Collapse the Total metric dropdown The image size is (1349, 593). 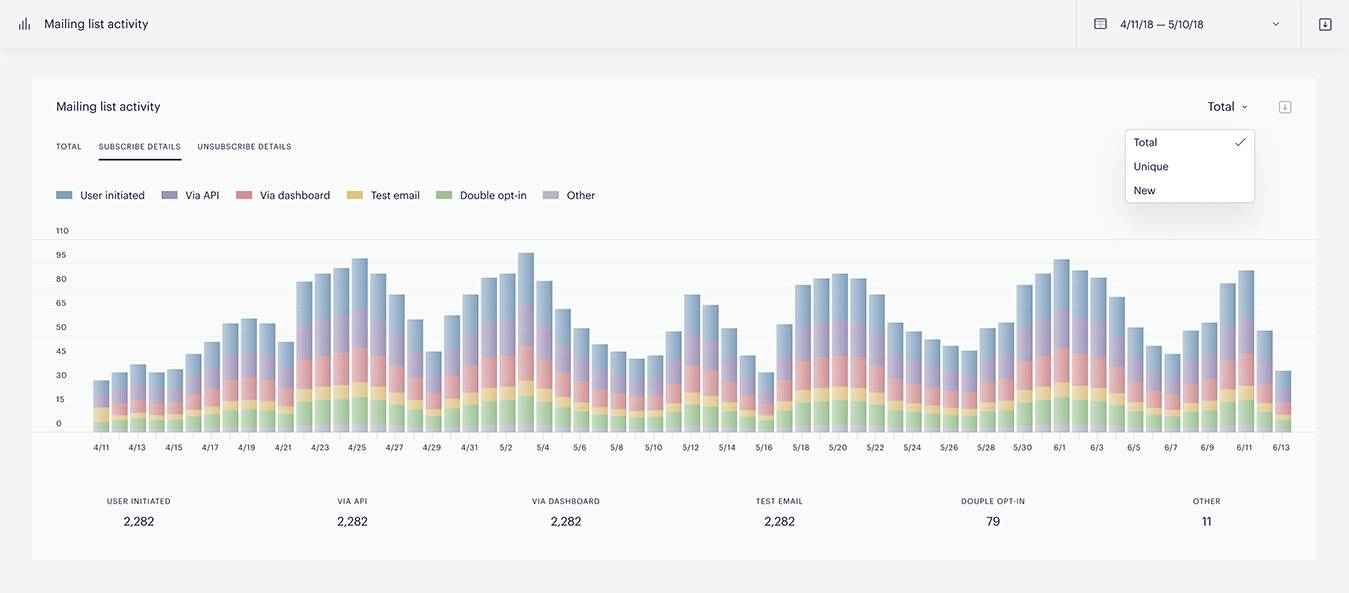[1227, 107]
